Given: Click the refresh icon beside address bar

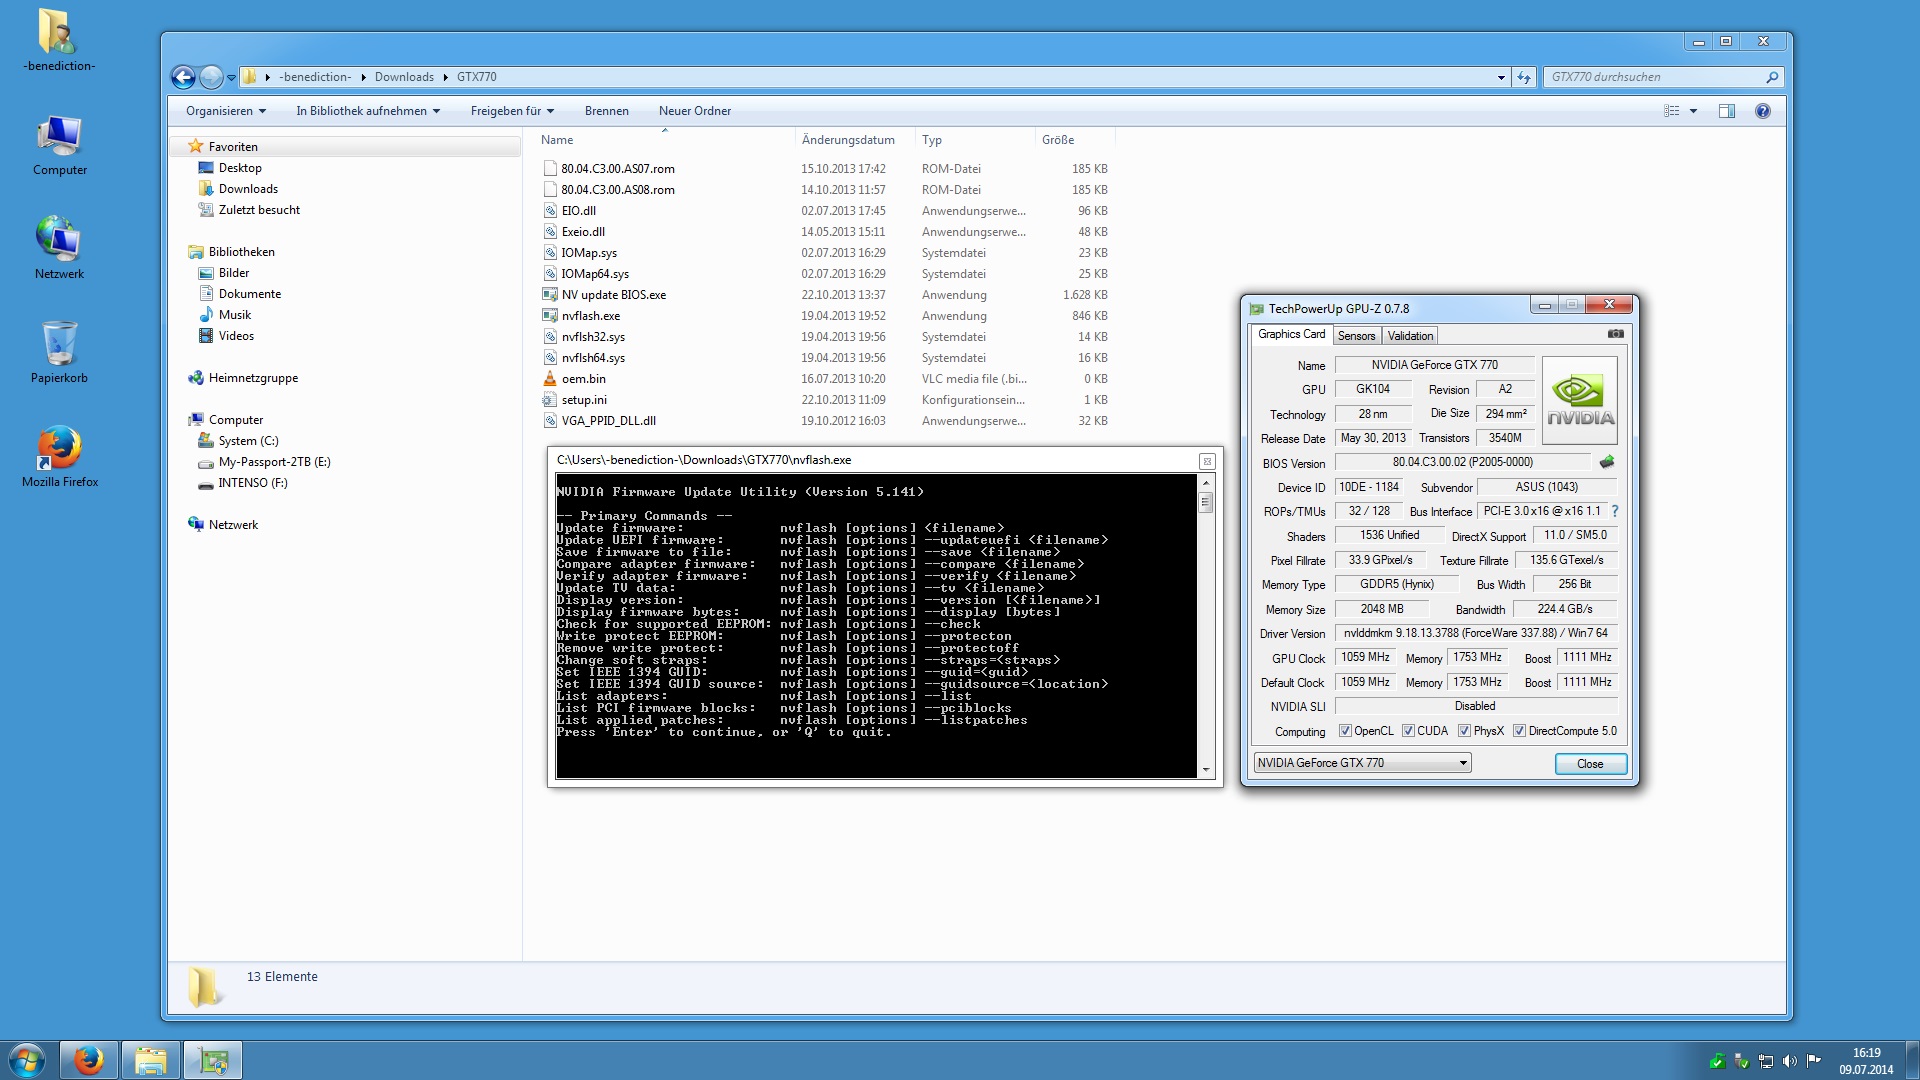Looking at the screenshot, I should tap(1524, 77).
